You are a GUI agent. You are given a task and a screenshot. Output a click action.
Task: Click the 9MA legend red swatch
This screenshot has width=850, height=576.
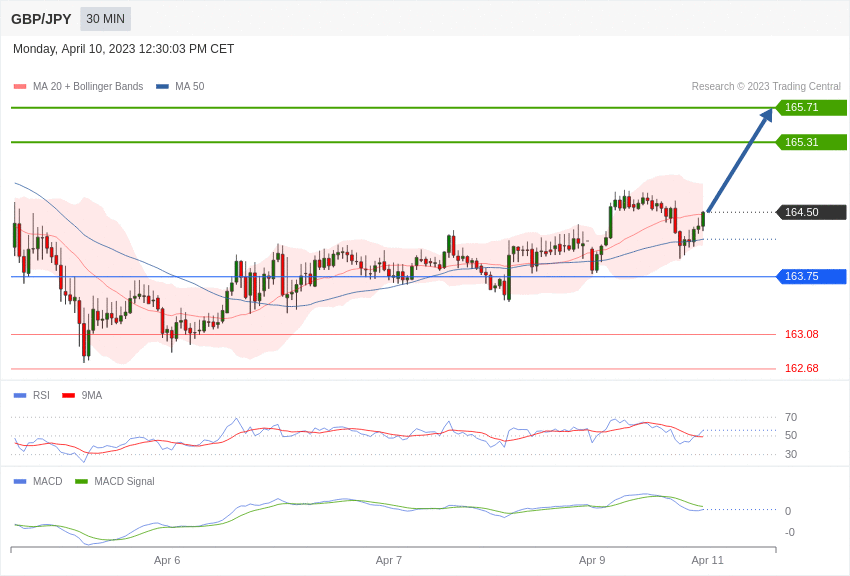click(x=68, y=396)
